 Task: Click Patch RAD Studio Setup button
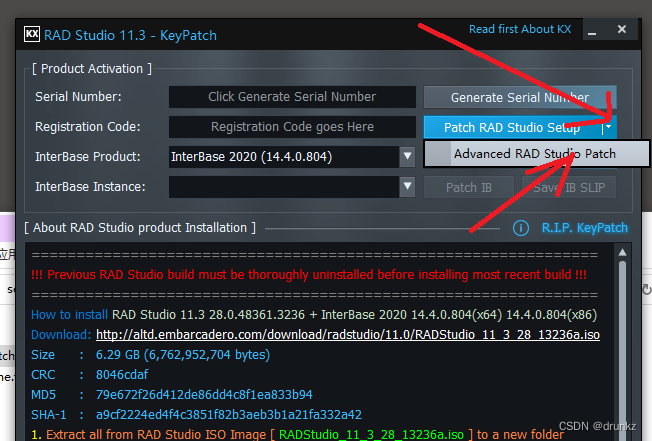(512, 127)
